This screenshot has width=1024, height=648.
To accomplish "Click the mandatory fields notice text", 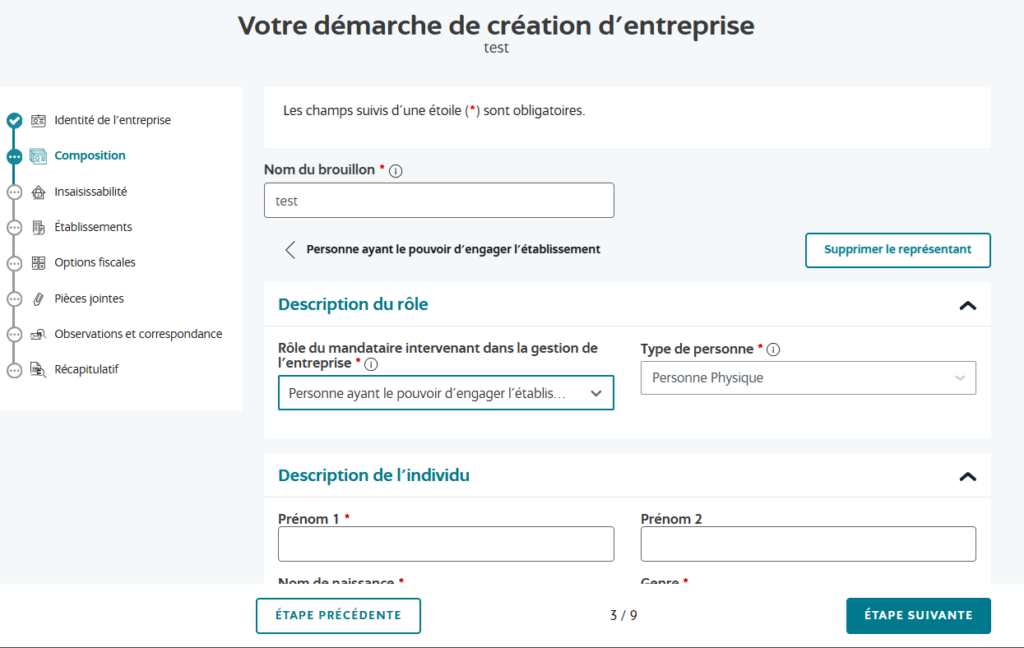I will click(x=434, y=111).
